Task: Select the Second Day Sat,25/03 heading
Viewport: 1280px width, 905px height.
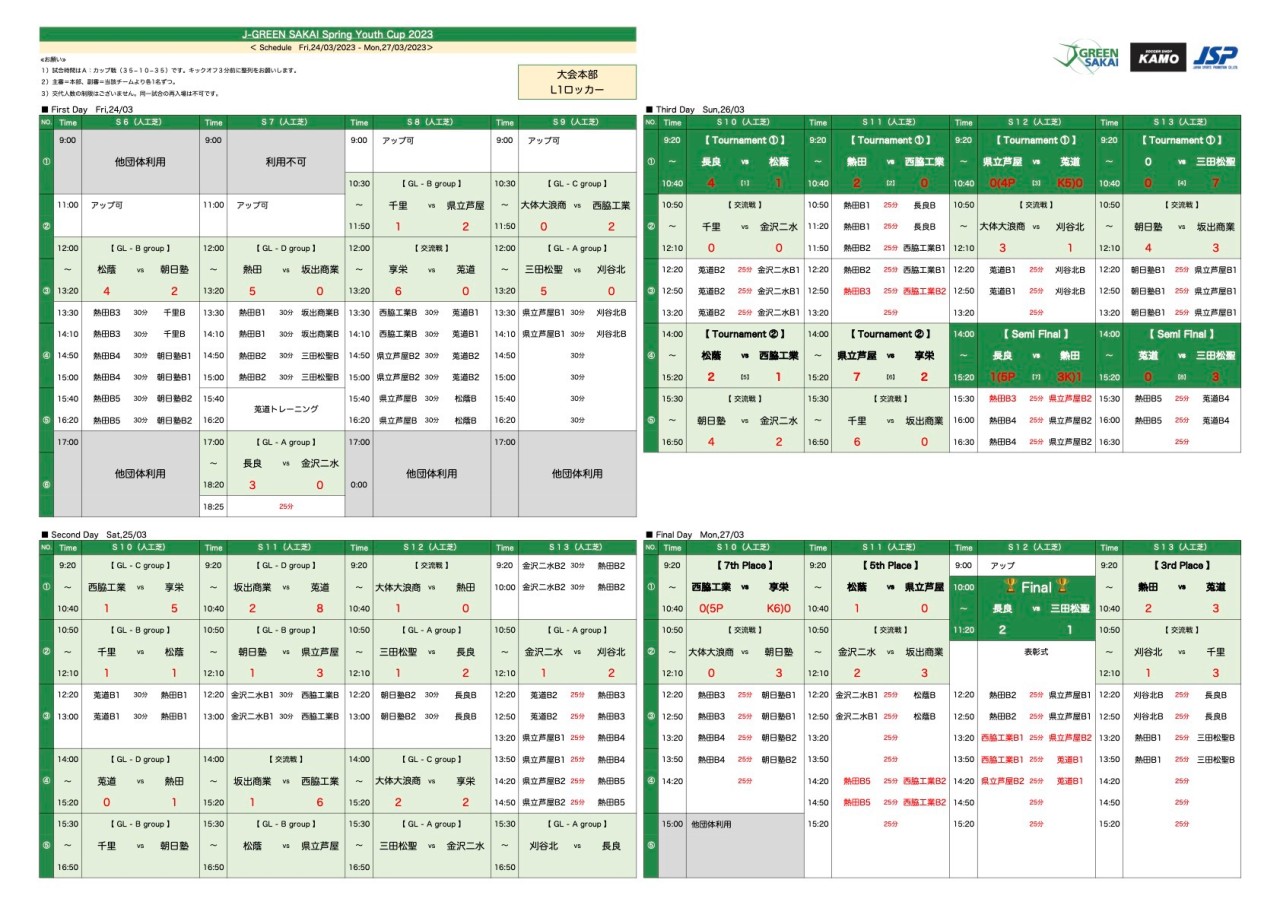Action: [x=93, y=535]
